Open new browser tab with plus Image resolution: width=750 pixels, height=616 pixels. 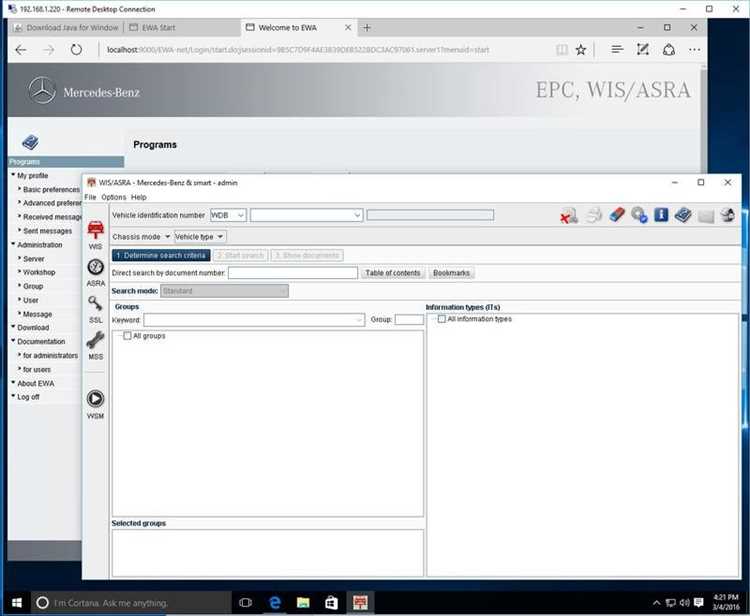pos(367,28)
